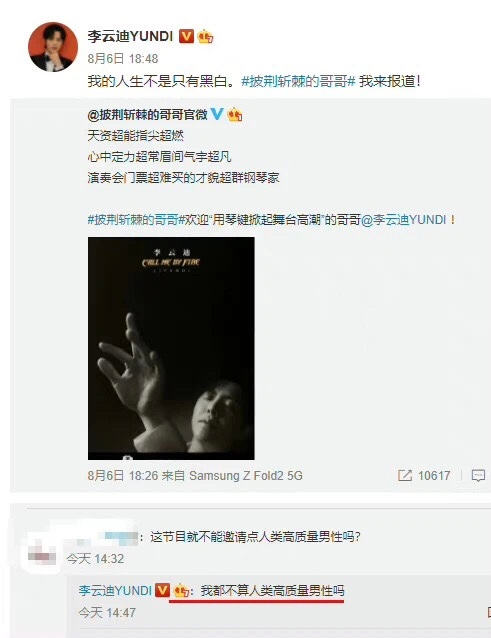491x638 pixels.
Task: Open 李云迪YUNDI profile avatar photo
Action: click(x=53, y=47)
